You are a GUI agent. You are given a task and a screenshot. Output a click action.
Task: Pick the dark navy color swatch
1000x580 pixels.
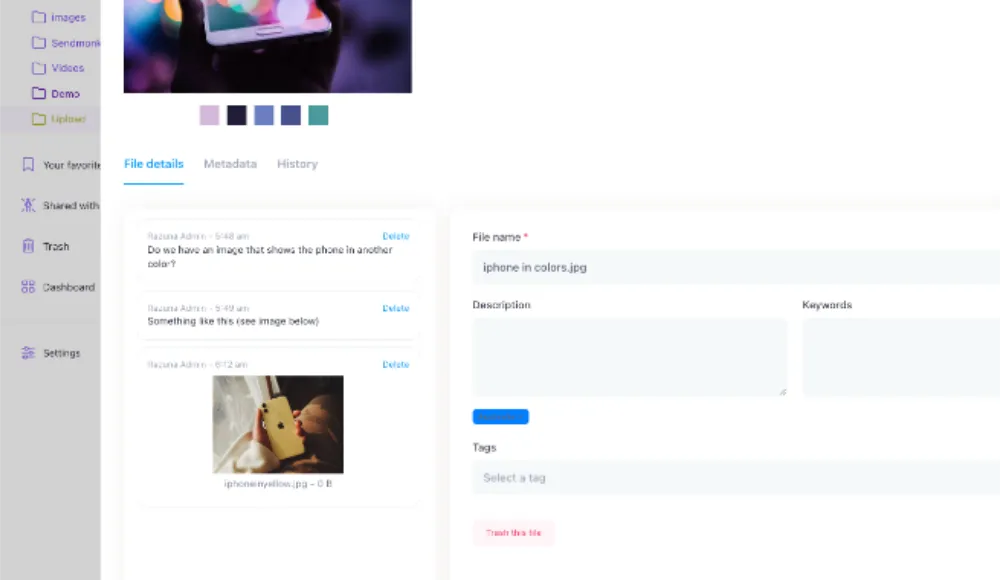[x=237, y=115]
